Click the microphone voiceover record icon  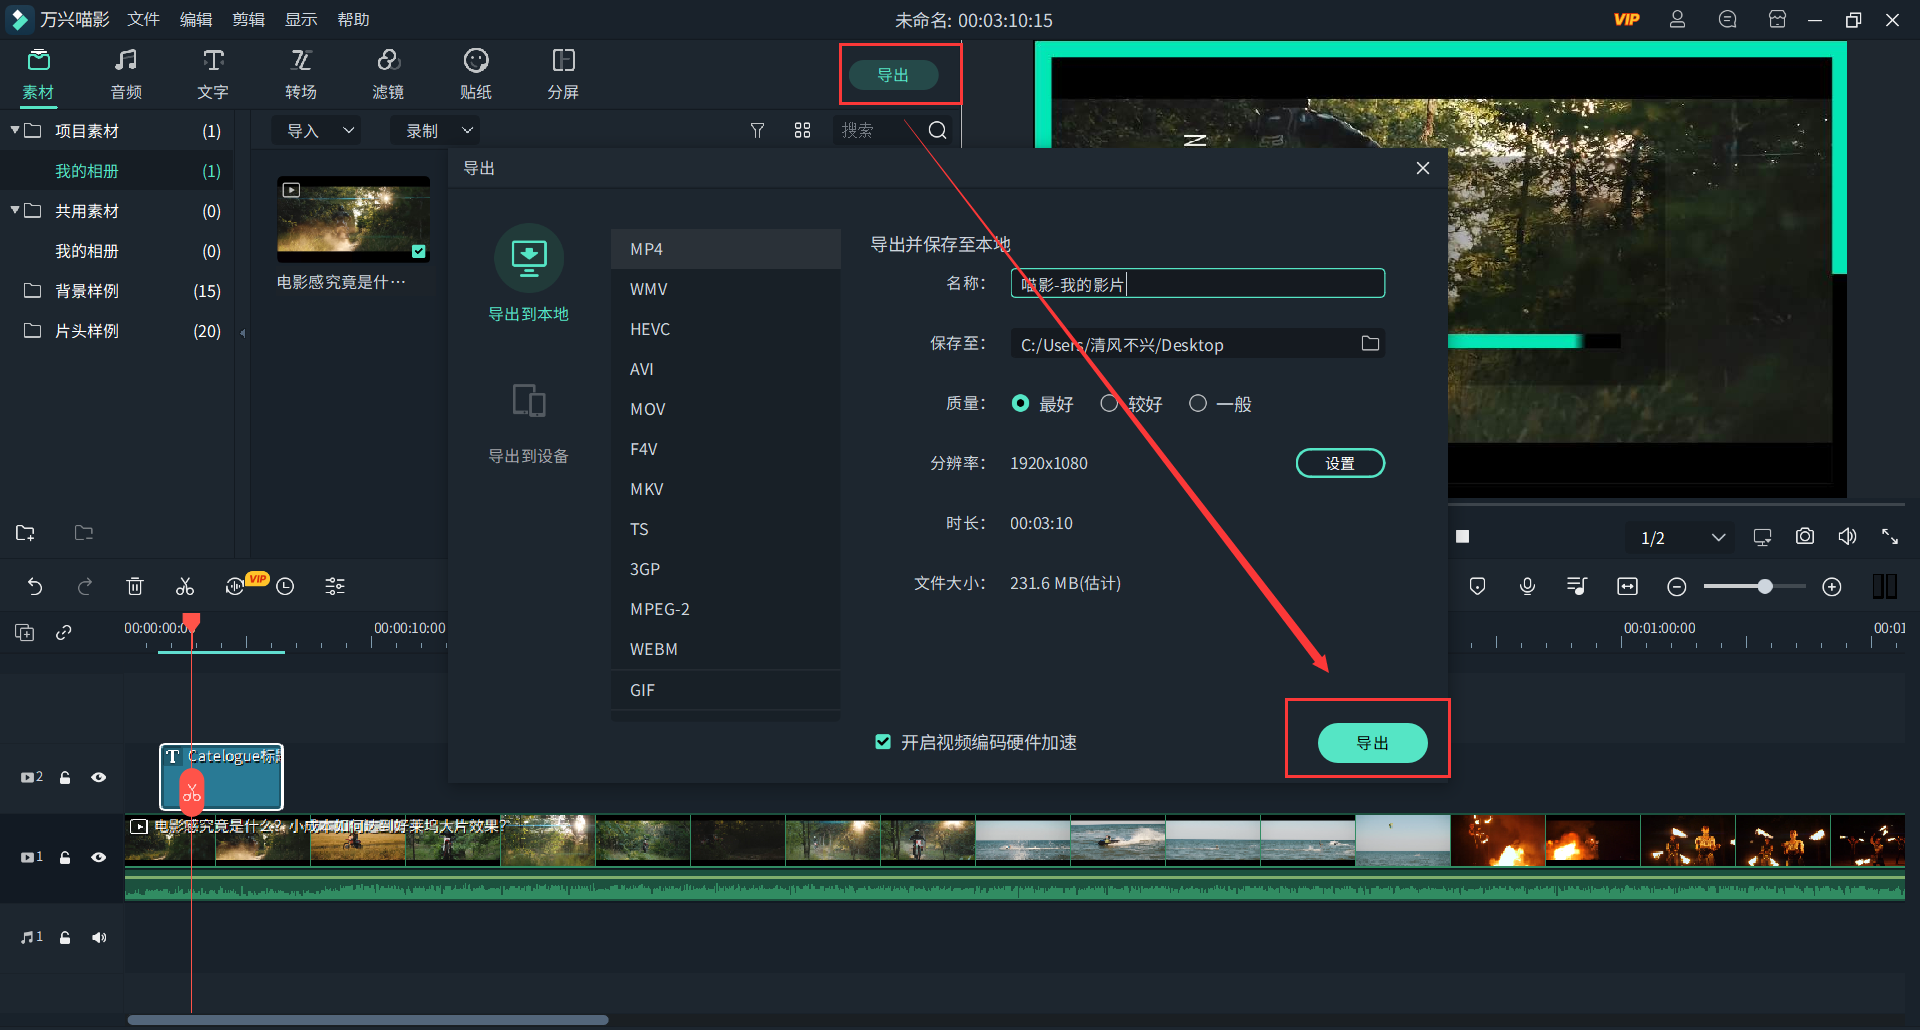click(x=1527, y=586)
